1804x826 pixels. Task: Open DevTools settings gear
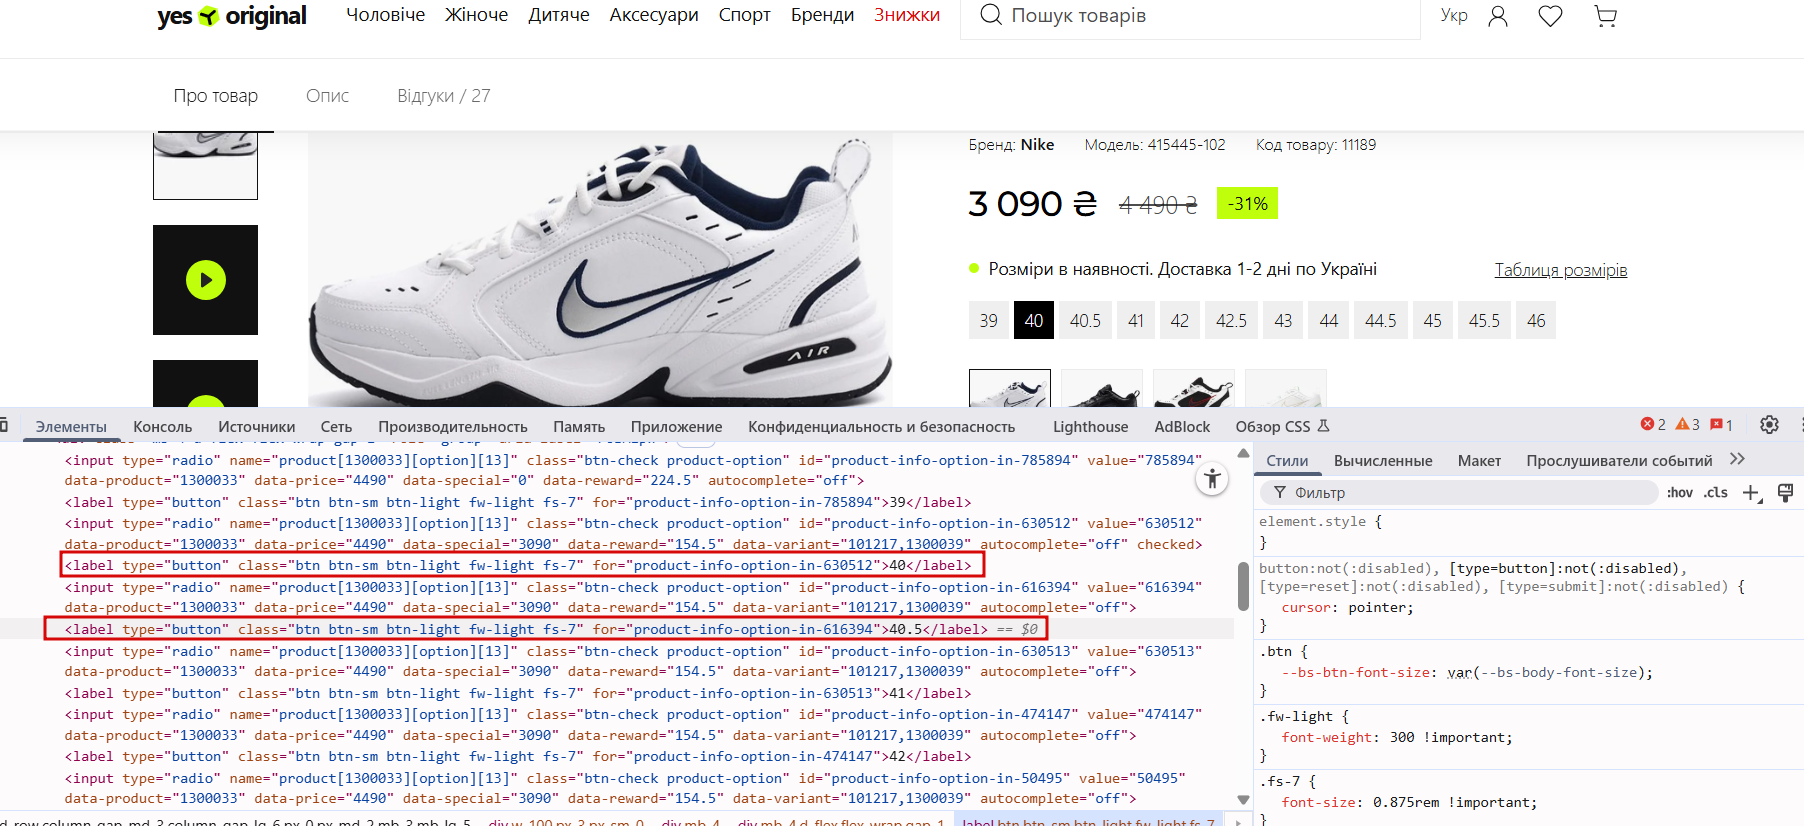(x=1769, y=425)
